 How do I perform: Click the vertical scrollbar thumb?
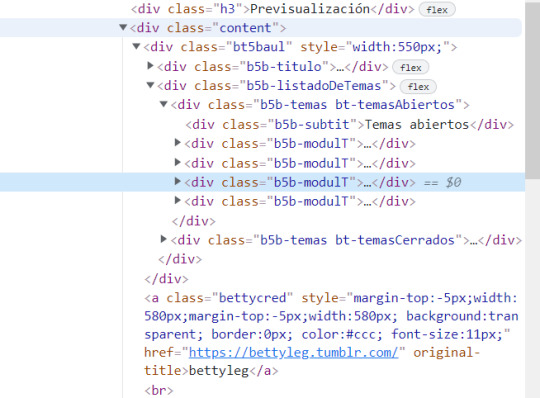(532, 90)
